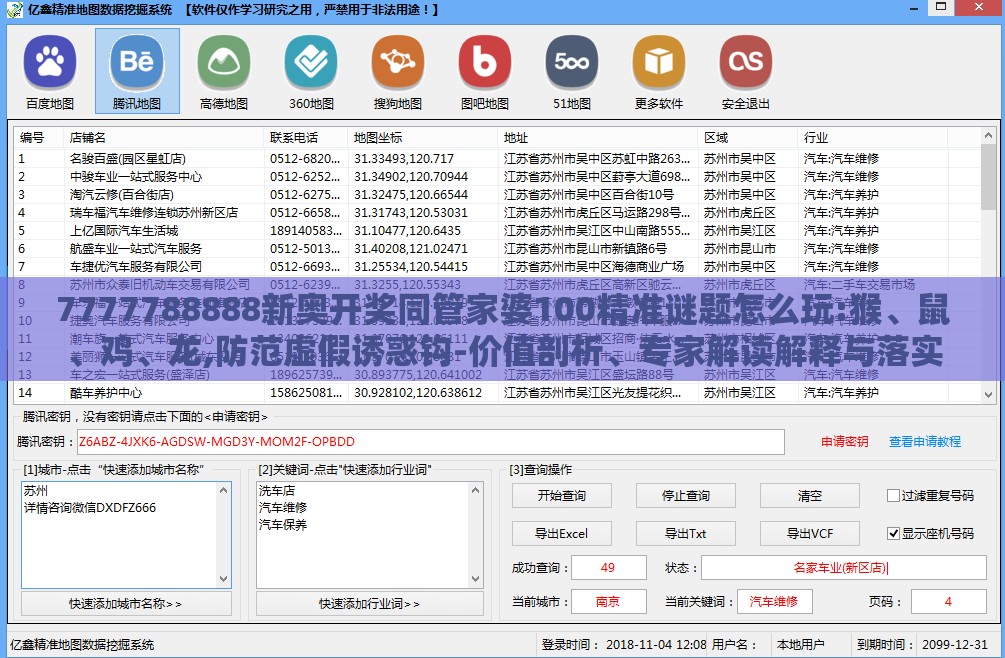Viewport: 1005px width, 658px height.
Task: Select row 航盛车业一站式汽车服务
Action: [497, 248]
